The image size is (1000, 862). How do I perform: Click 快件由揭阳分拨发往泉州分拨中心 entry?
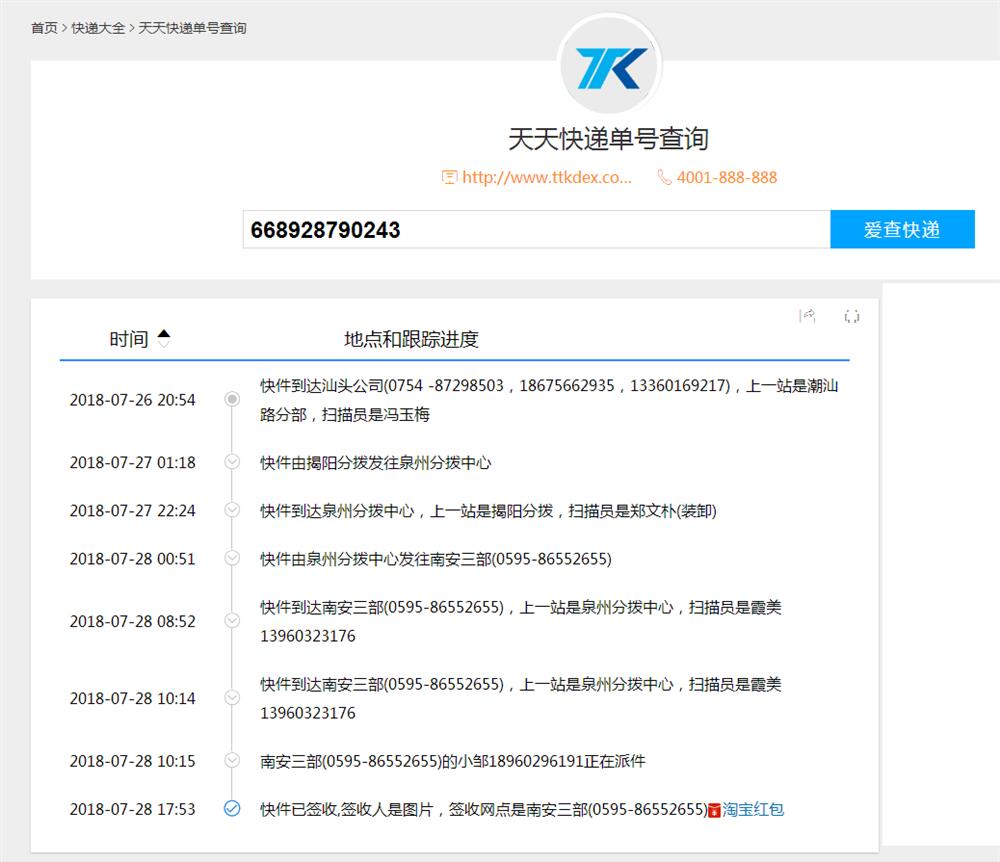click(x=376, y=462)
